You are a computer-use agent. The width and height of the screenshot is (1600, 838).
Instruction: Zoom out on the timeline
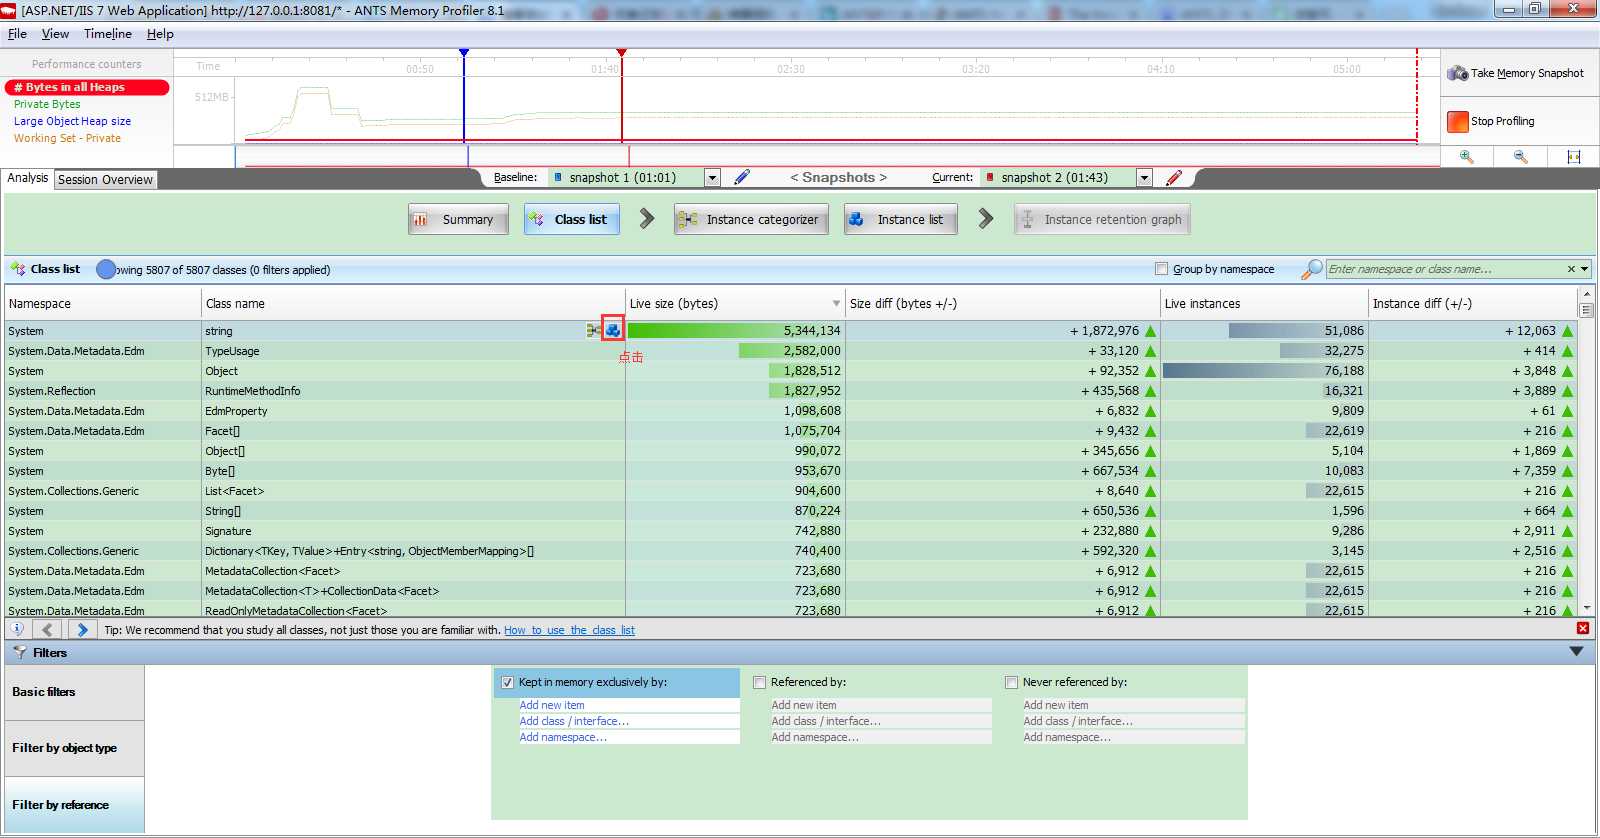(1521, 157)
